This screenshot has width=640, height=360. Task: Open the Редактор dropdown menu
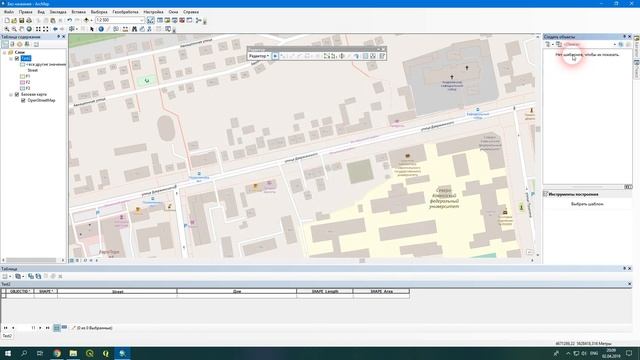point(259,56)
